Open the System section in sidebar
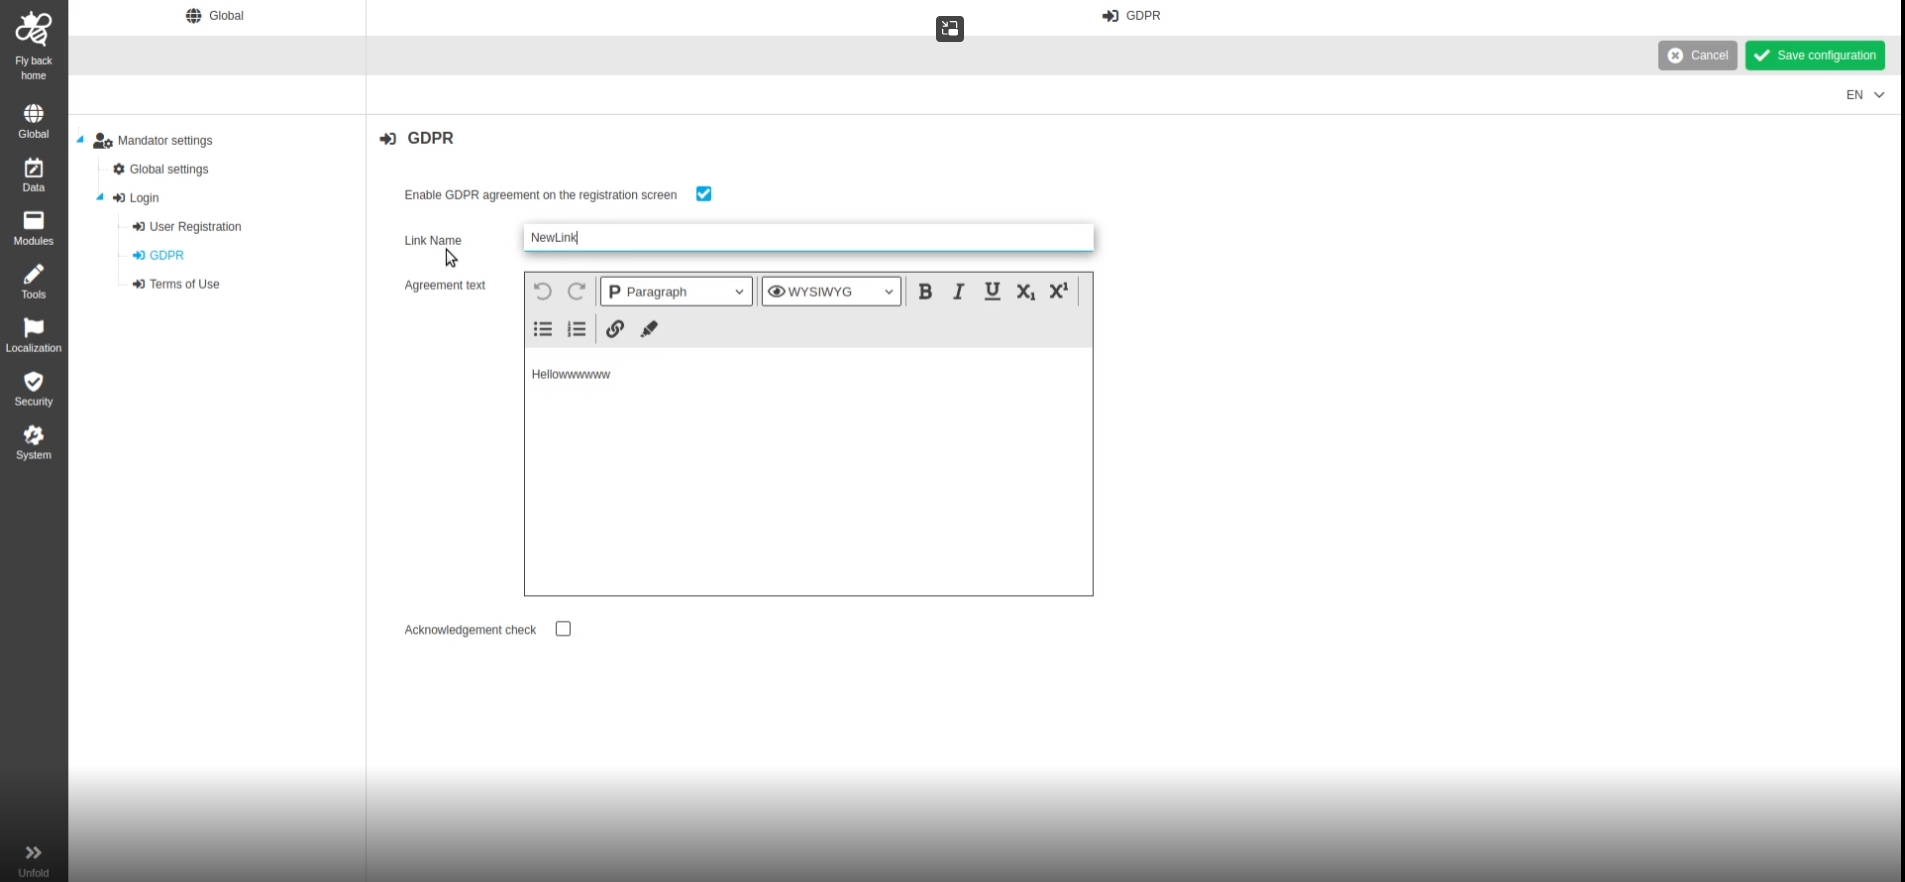The image size is (1905, 882). pos(33,443)
